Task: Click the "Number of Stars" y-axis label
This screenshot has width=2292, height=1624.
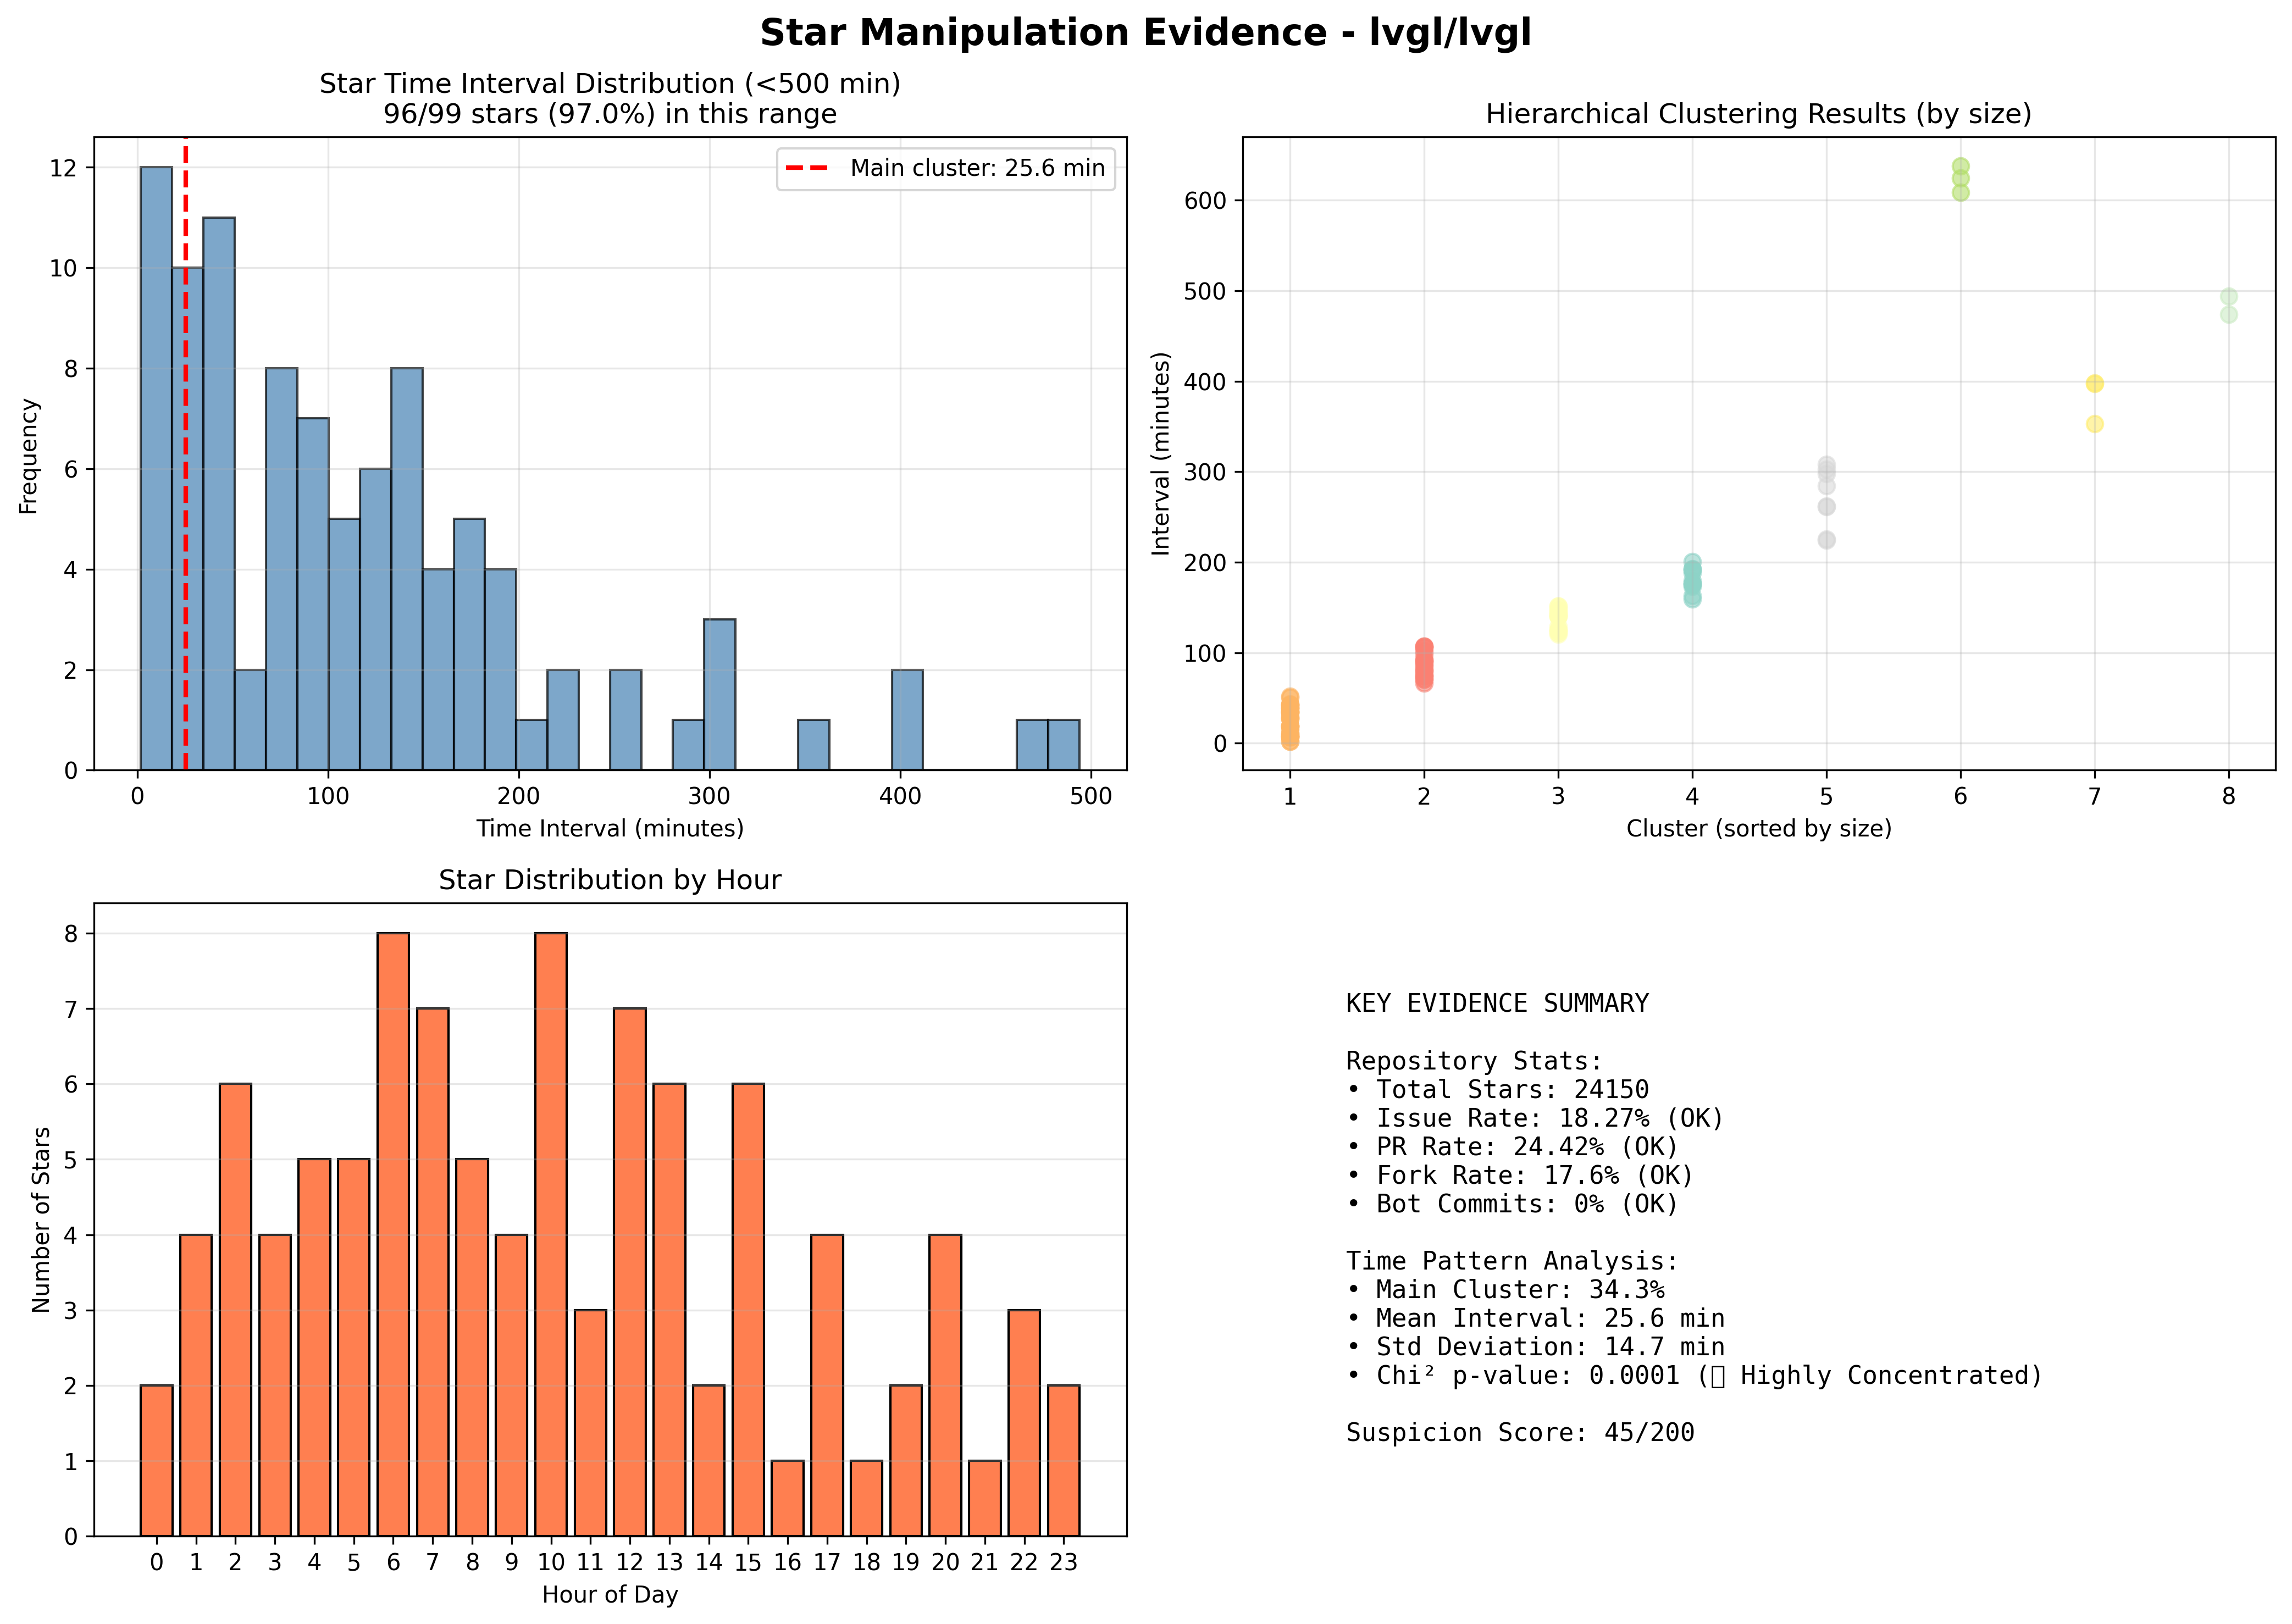Action: click(41, 1220)
